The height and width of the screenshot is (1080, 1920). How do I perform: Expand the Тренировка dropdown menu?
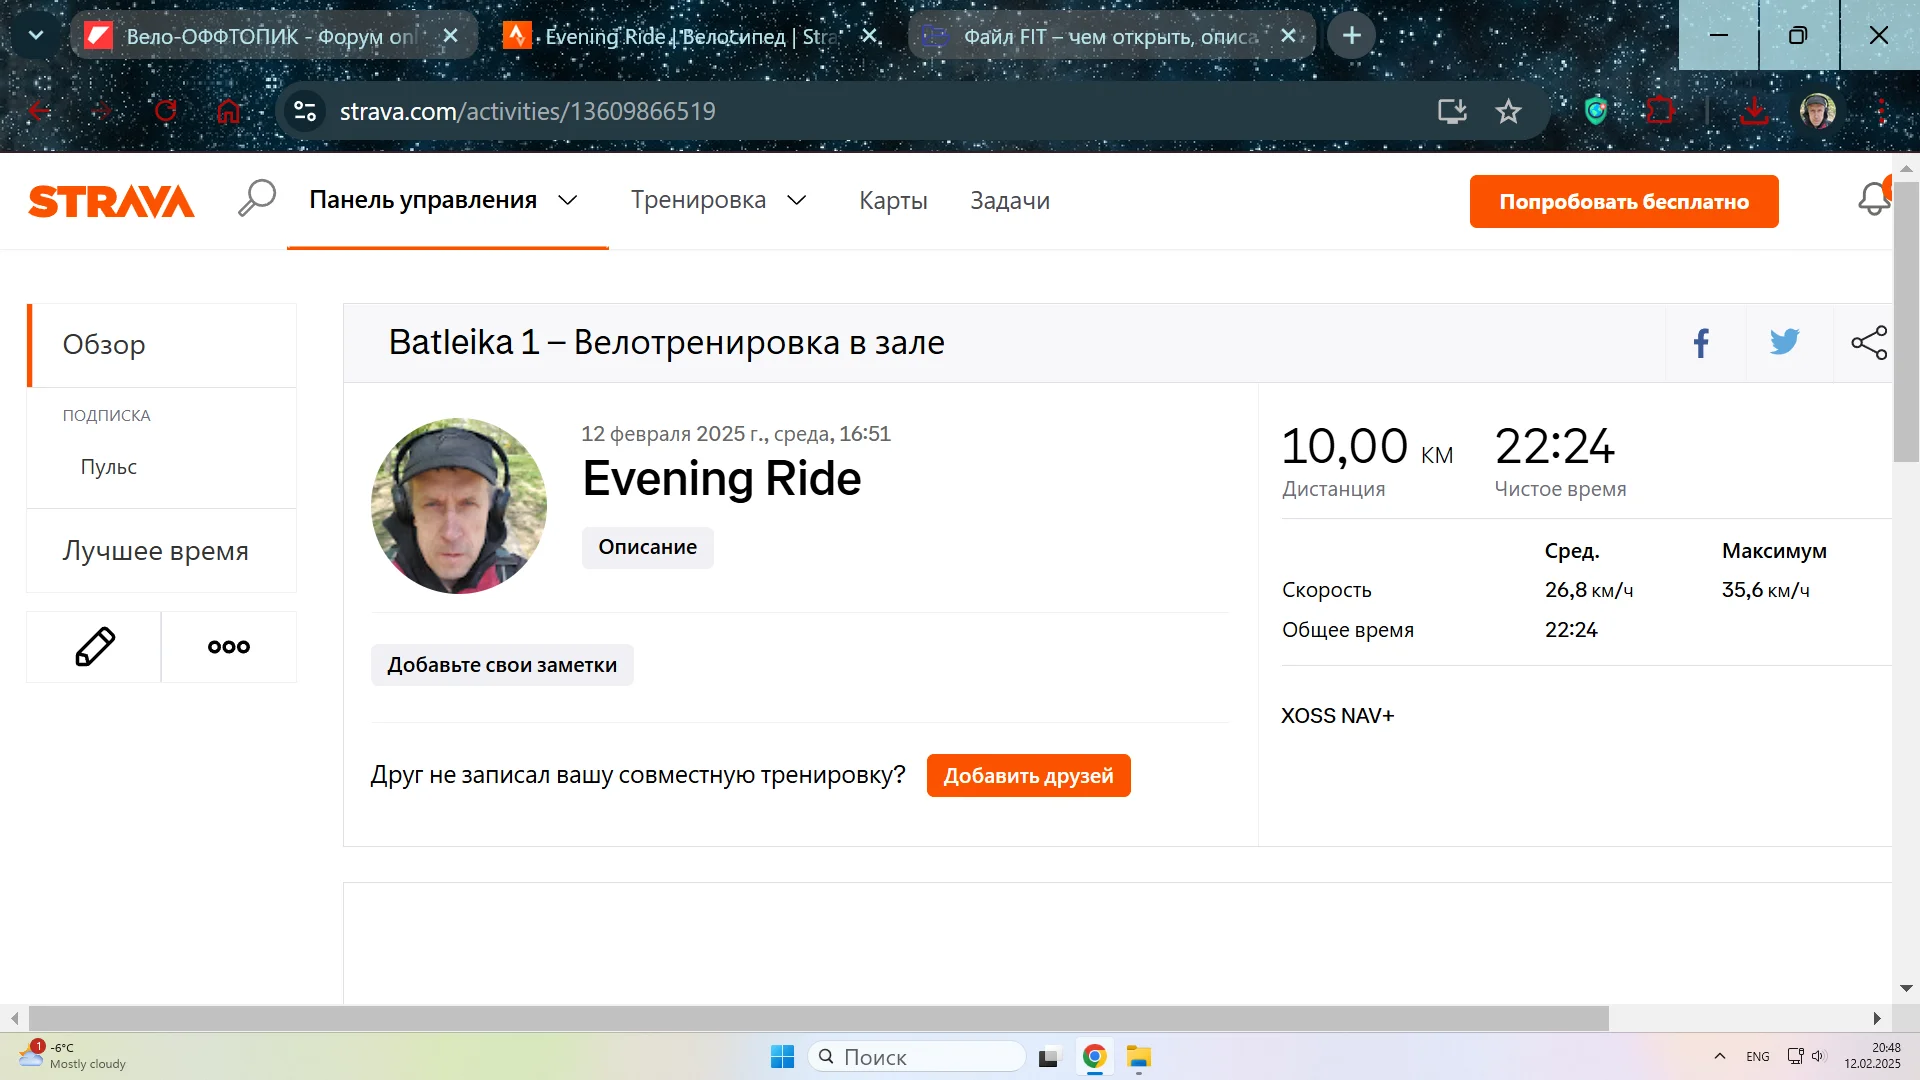pos(797,200)
